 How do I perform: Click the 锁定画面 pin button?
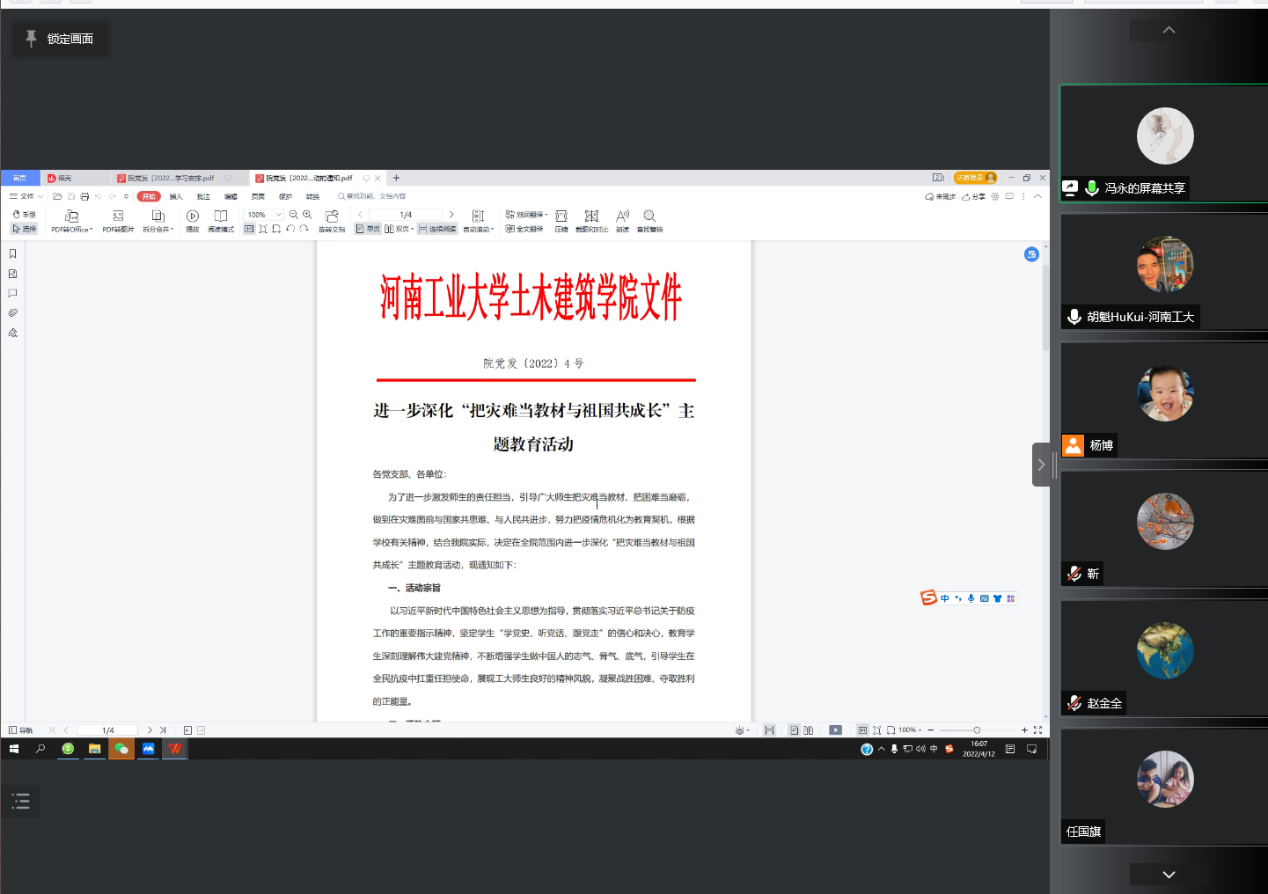60,38
